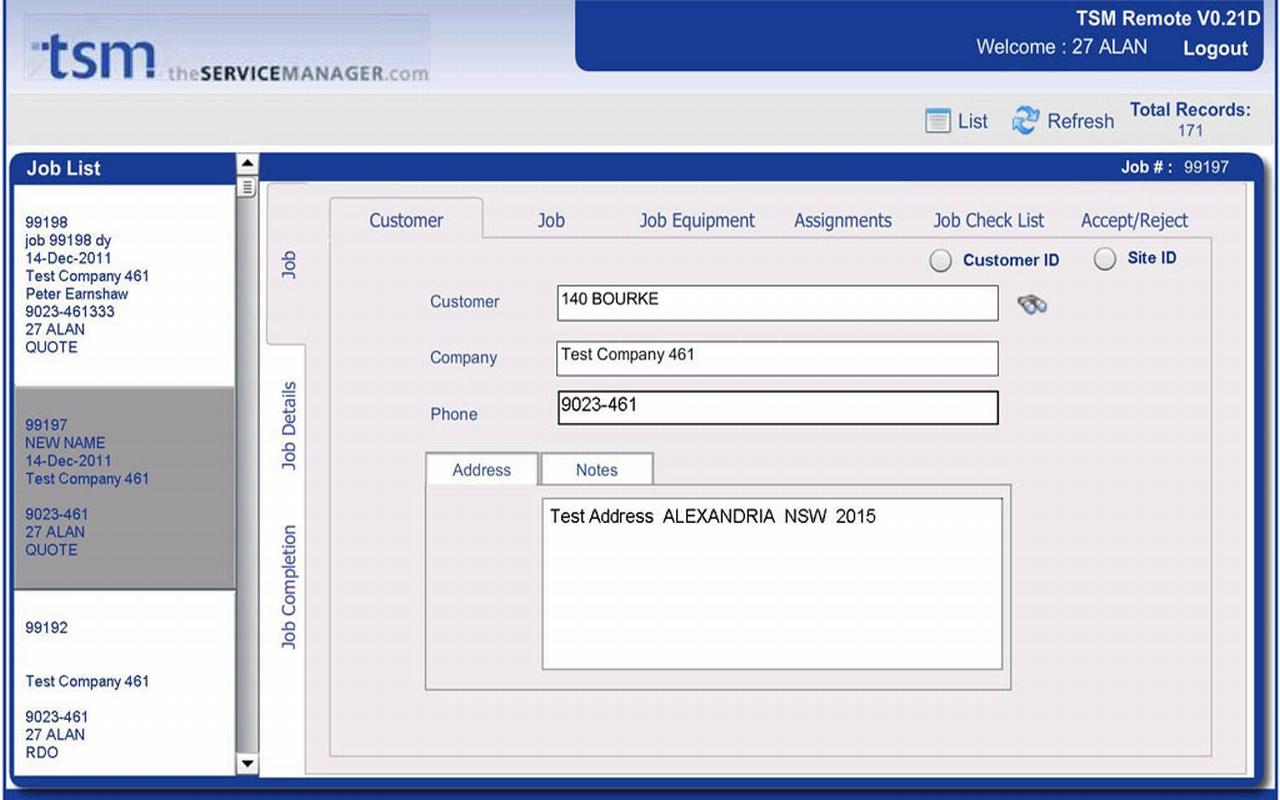The width and height of the screenshot is (1280, 800).
Task: Click the TSM Remote V0.21D version text
Action: [1168, 18]
